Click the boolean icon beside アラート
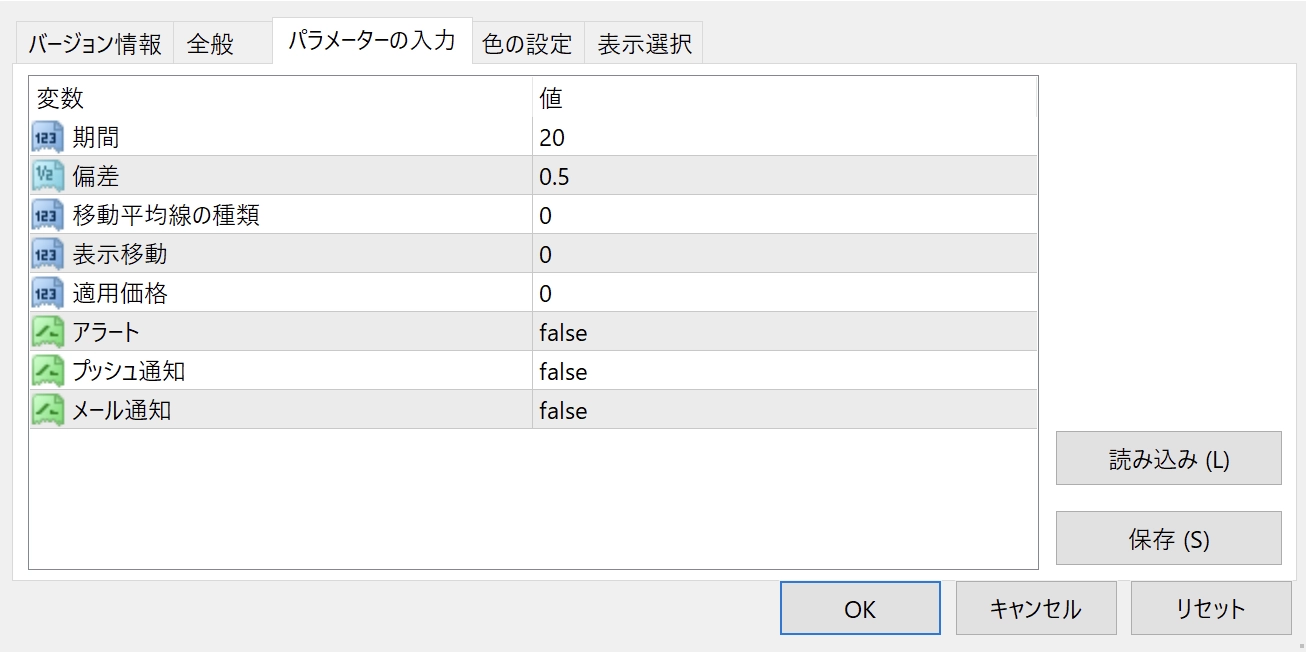This screenshot has height=652, width=1306. pos(47,332)
